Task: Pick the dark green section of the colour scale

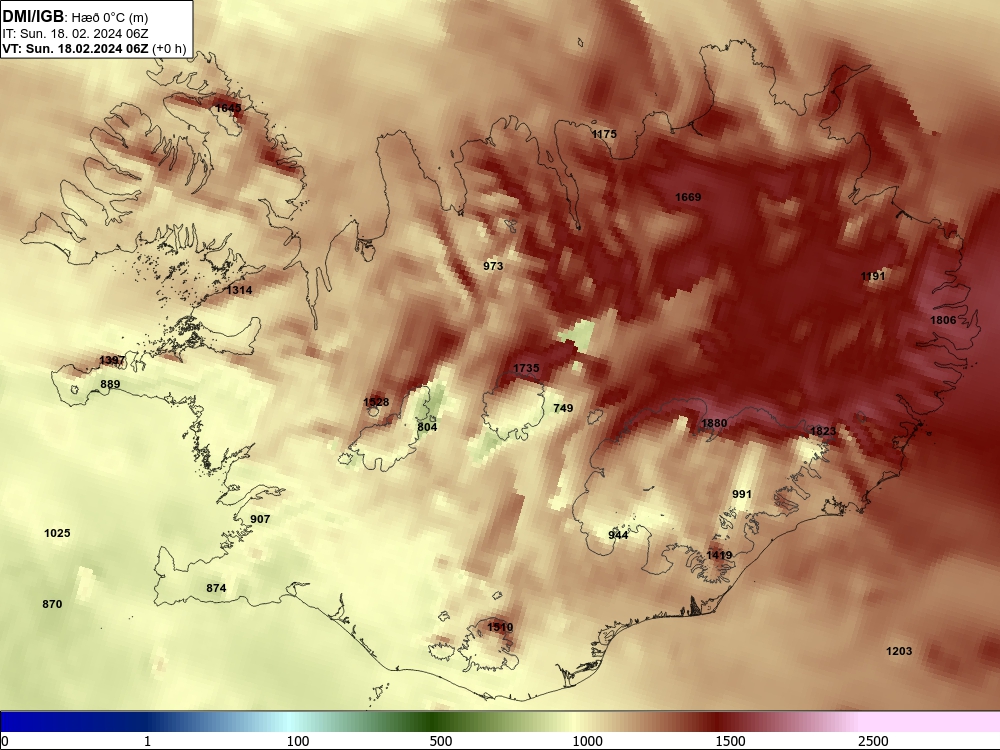Action: click(434, 722)
